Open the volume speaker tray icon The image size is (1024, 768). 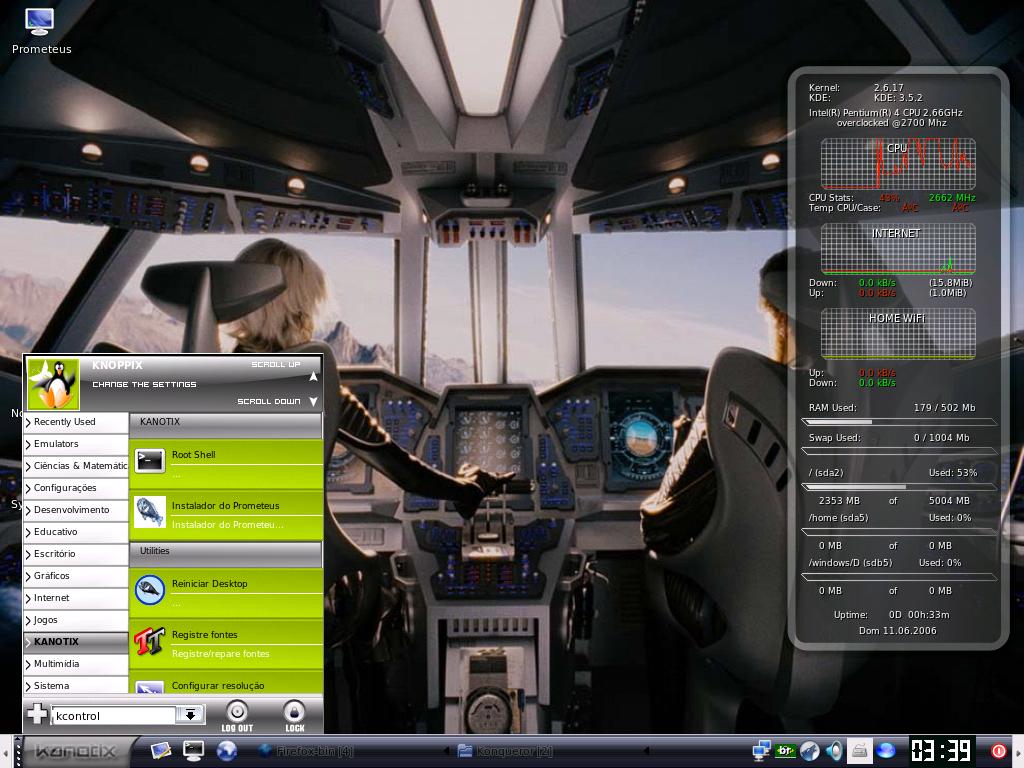(834, 752)
